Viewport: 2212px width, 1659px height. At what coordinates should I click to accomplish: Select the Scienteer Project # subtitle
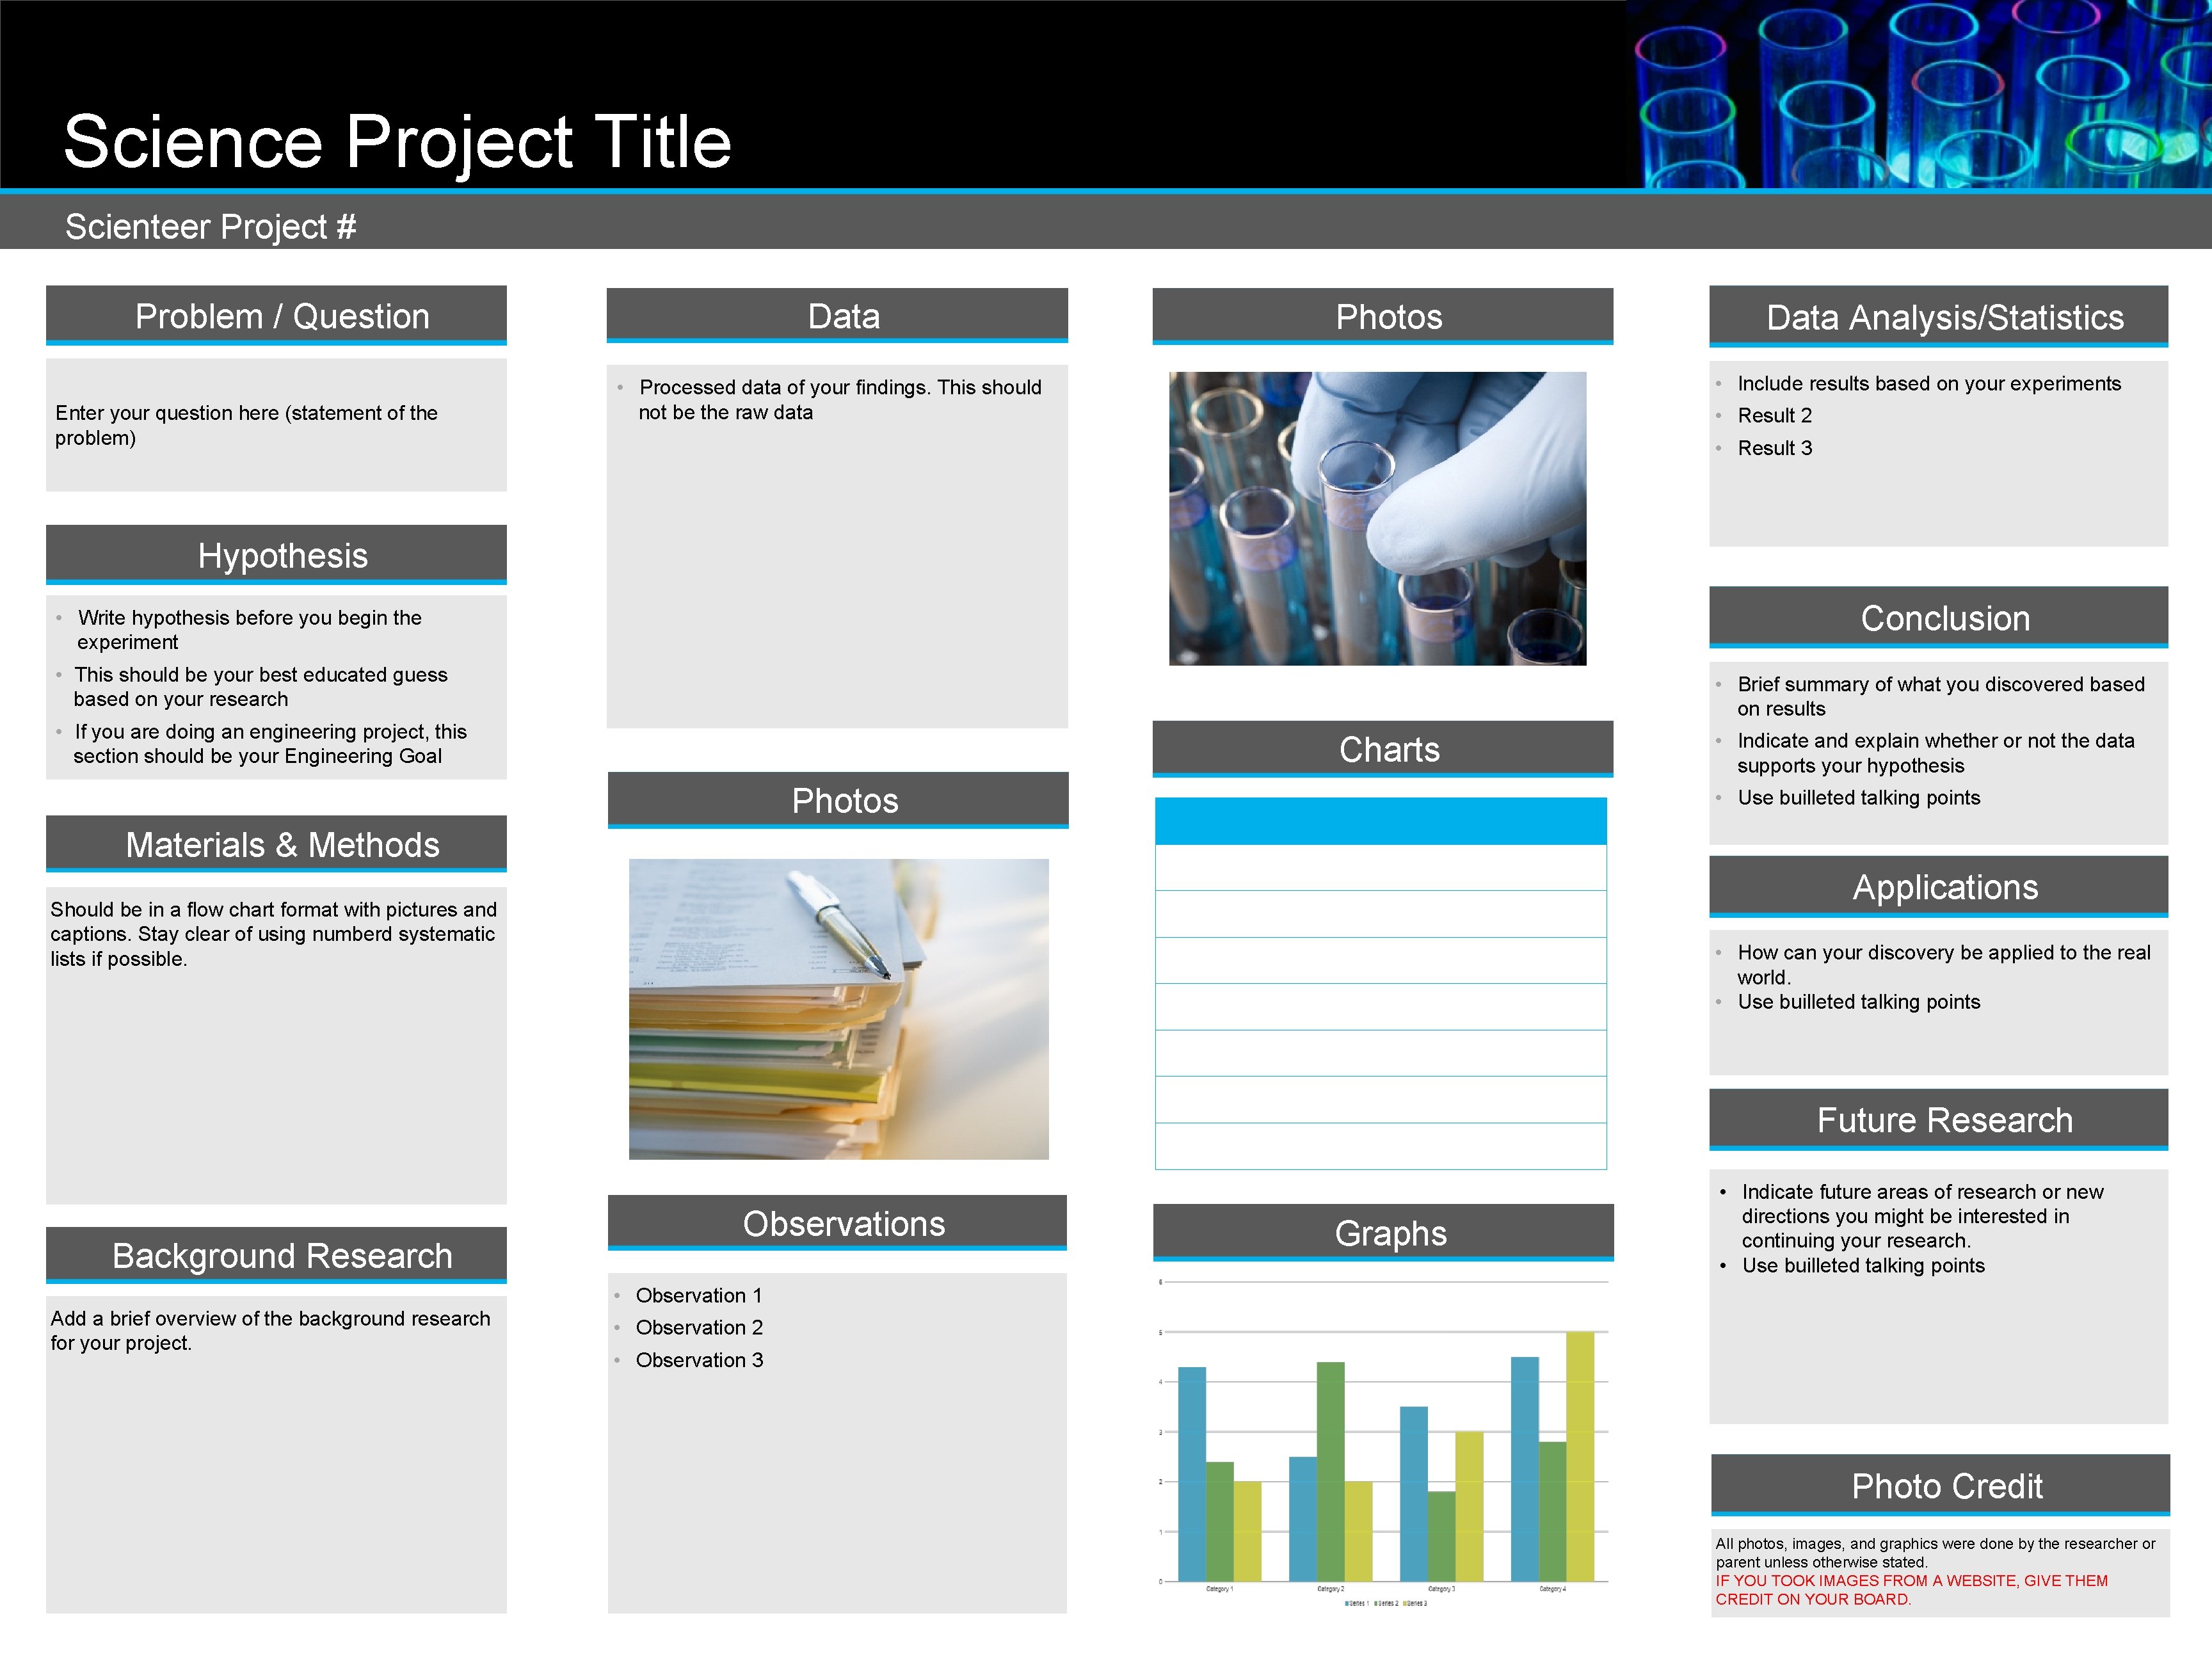pos(210,227)
